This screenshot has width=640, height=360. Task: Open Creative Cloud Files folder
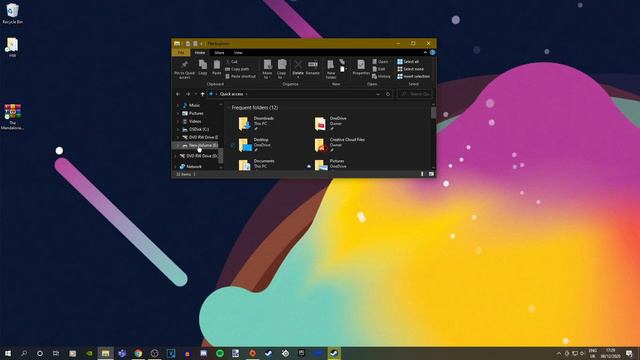(340, 144)
